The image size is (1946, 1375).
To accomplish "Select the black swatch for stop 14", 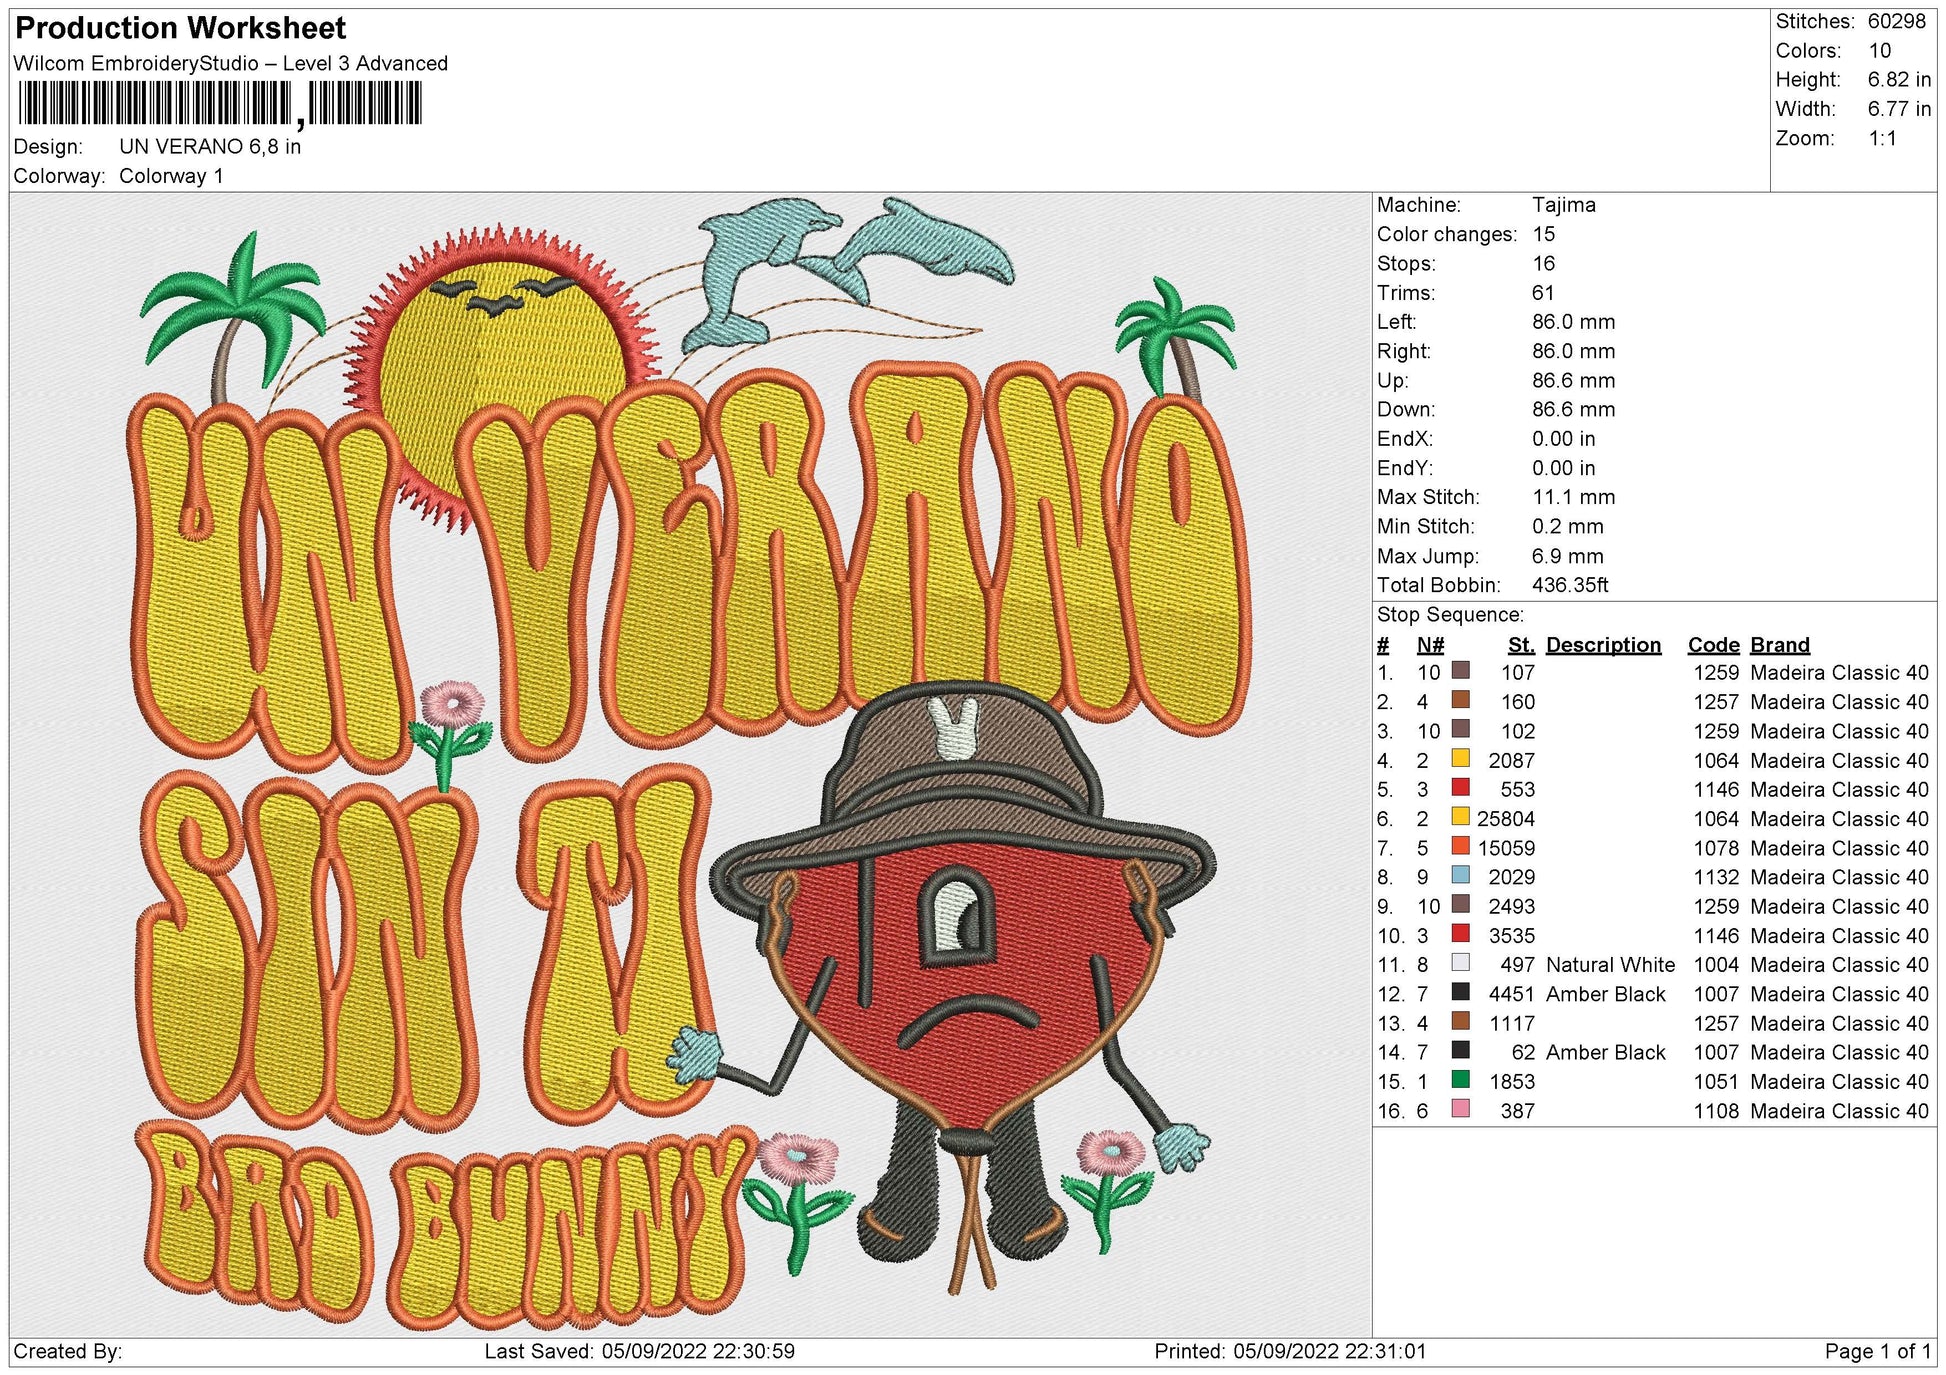I will [x=1460, y=1051].
